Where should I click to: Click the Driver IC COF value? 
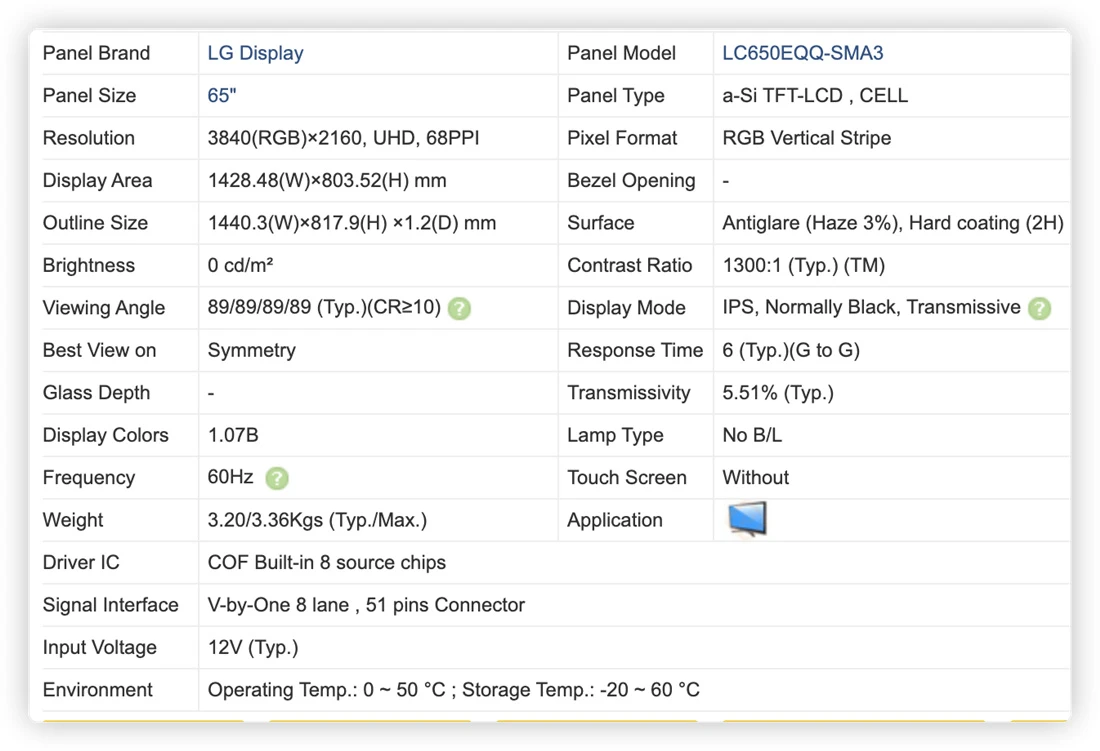326,562
